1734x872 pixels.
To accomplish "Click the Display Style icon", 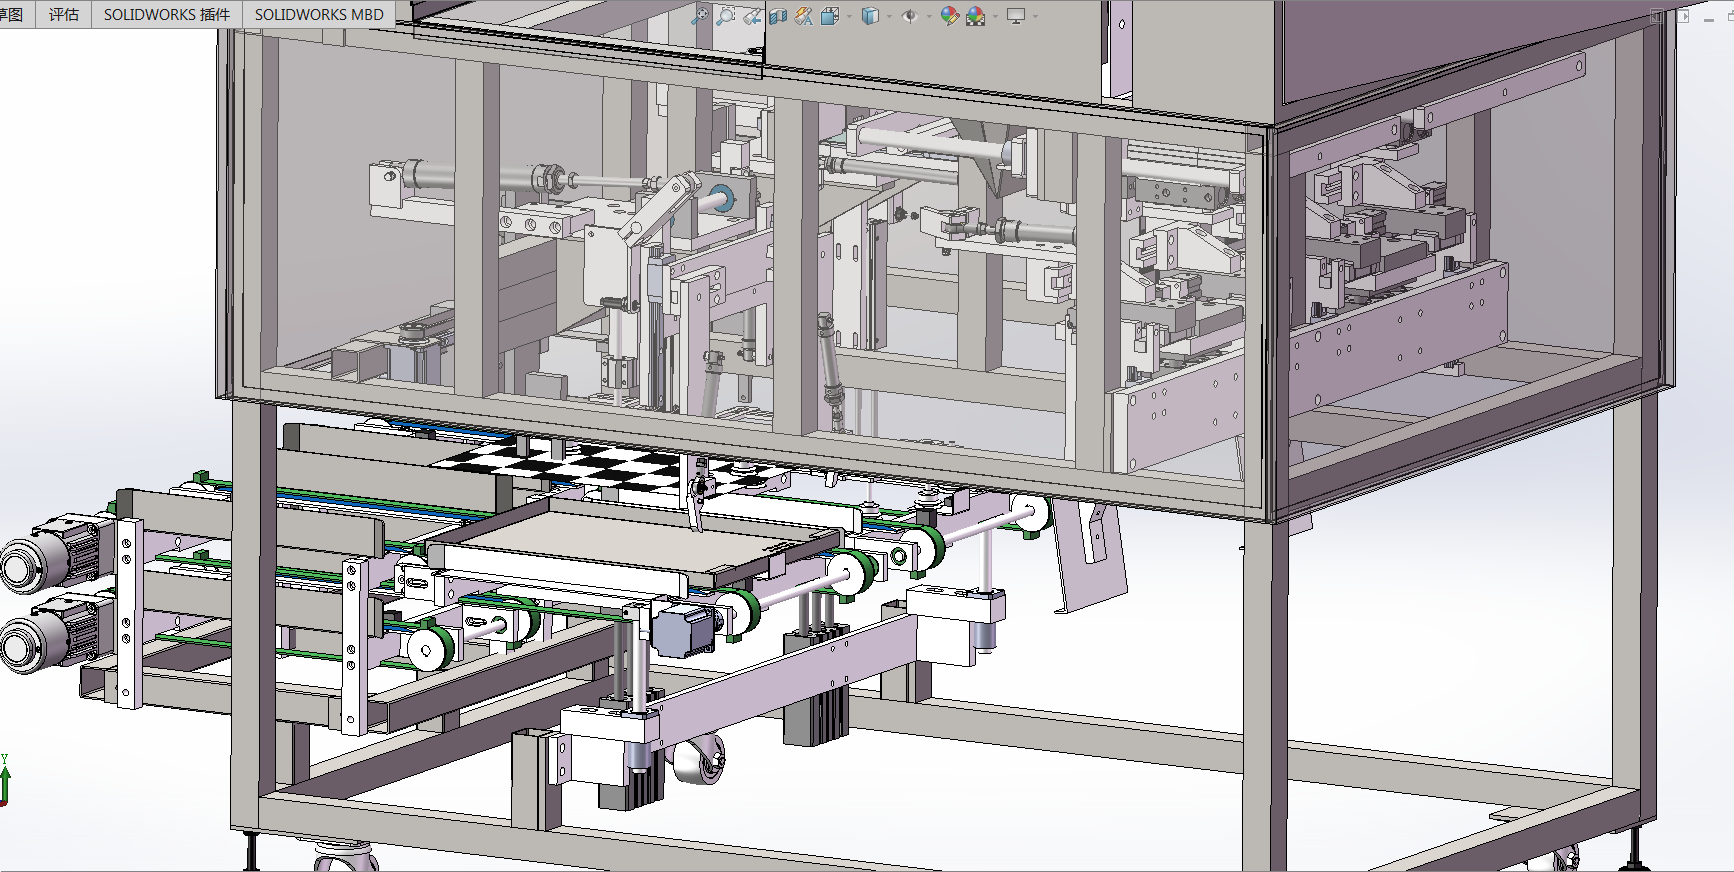I will click(871, 15).
